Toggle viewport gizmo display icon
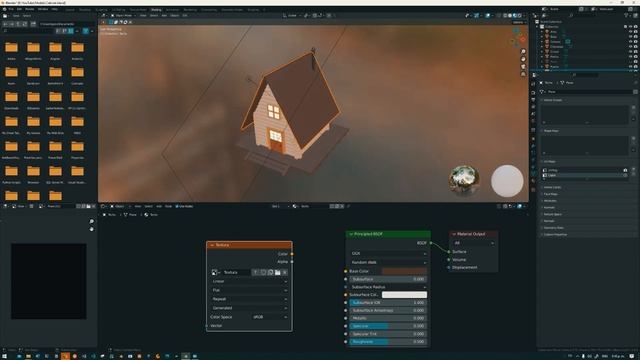This screenshot has width=640, height=360. tap(476, 16)
